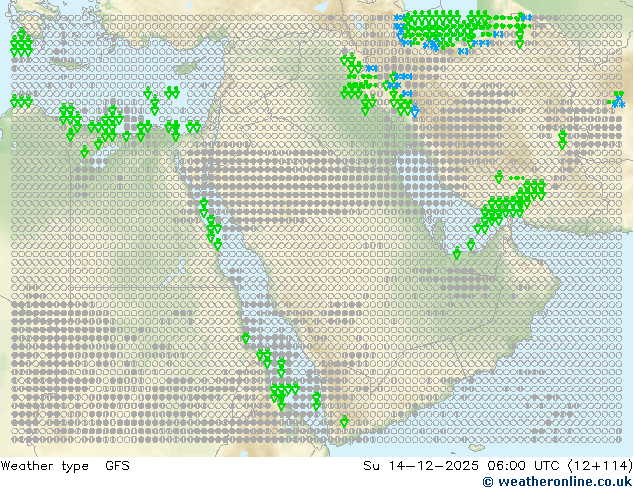Click the 'Weather type GFS' caption text
This screenshot has width=634, height=490.
click(x=65, y=466)
